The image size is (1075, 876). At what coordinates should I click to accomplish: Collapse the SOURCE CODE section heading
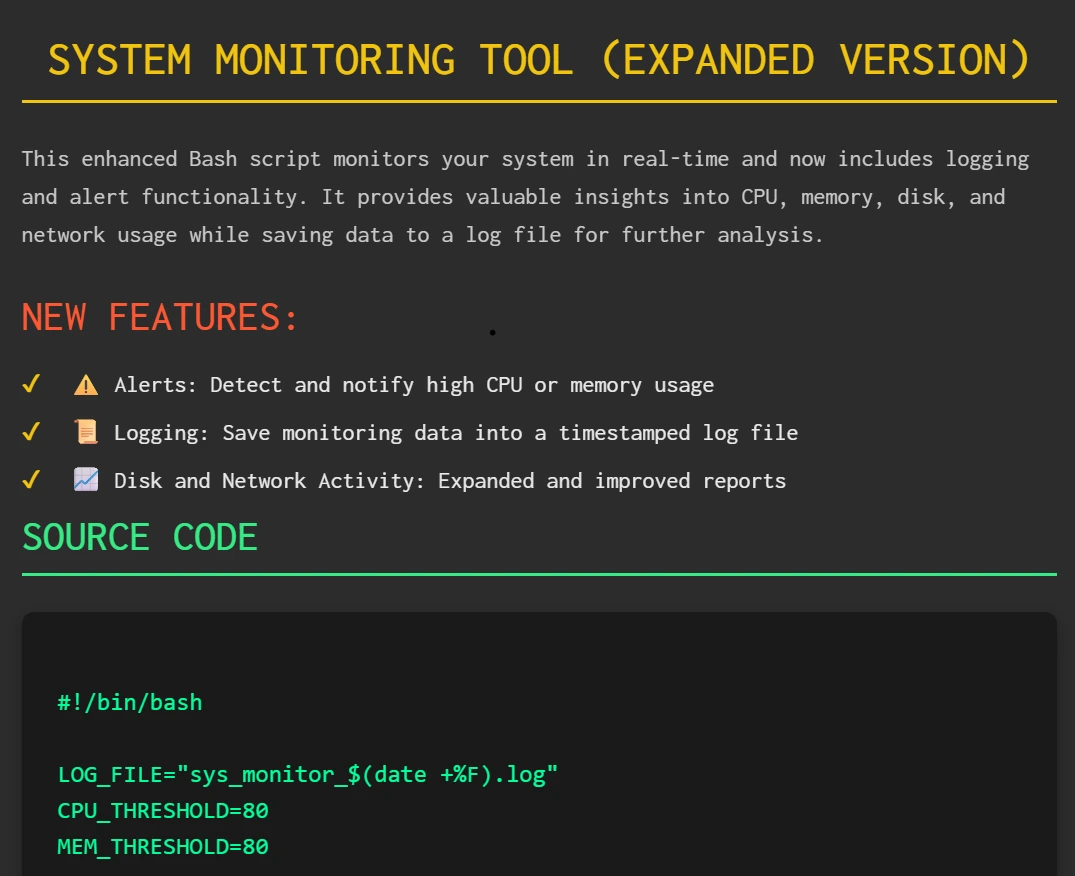(x=140, y=537)
